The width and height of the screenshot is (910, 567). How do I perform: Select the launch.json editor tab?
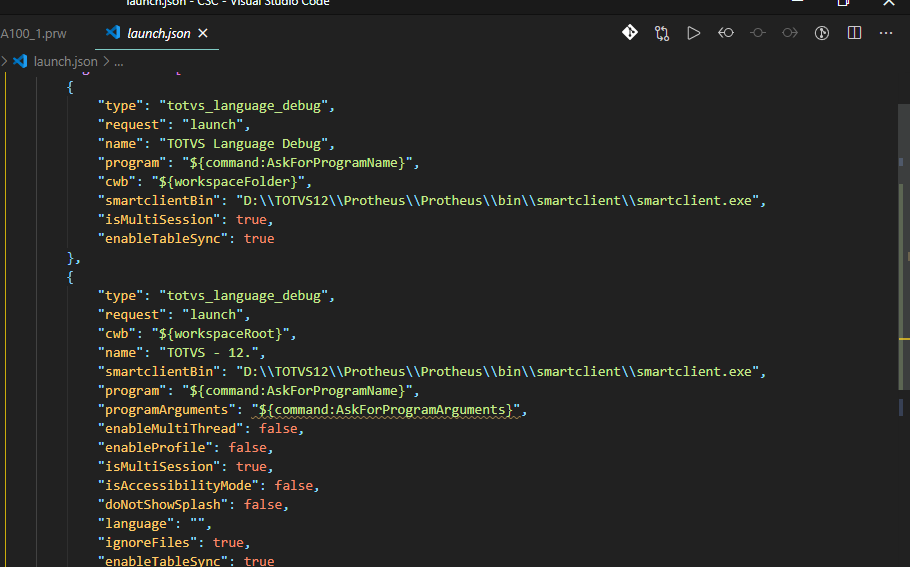[x=157, y=33]
